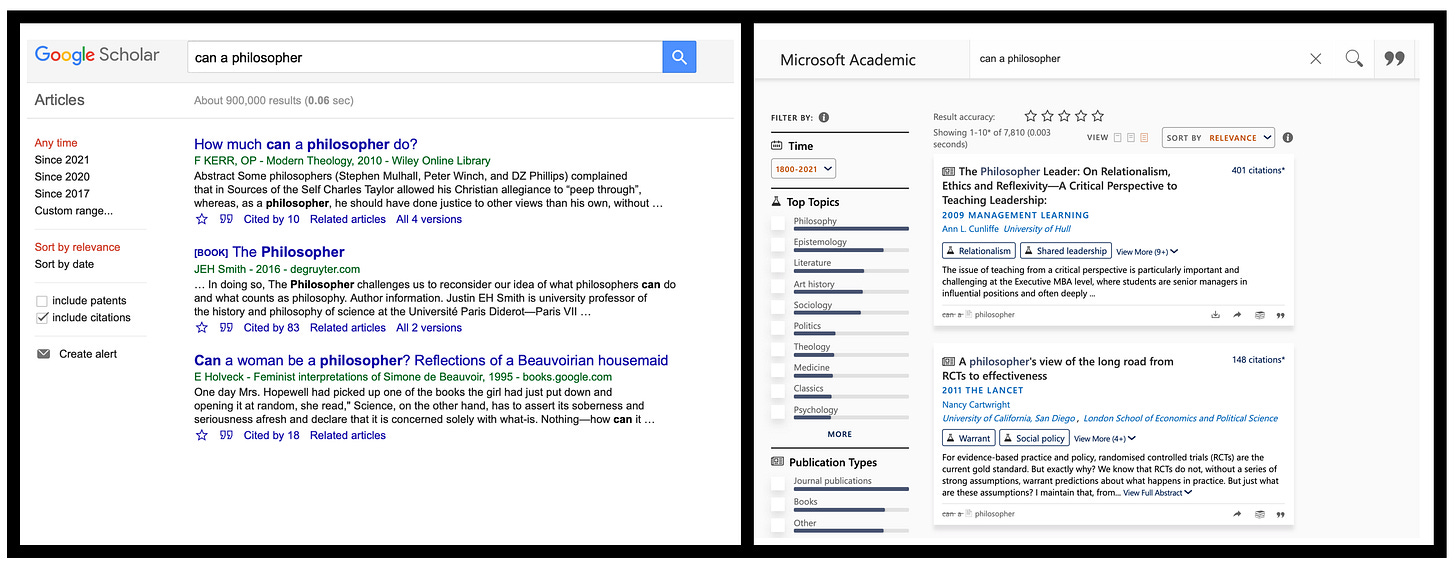This screenshot has width=1456, height=566.
Task: Cite the 'Can a woman be a philosopher?' result
Action: click(226, 435)
